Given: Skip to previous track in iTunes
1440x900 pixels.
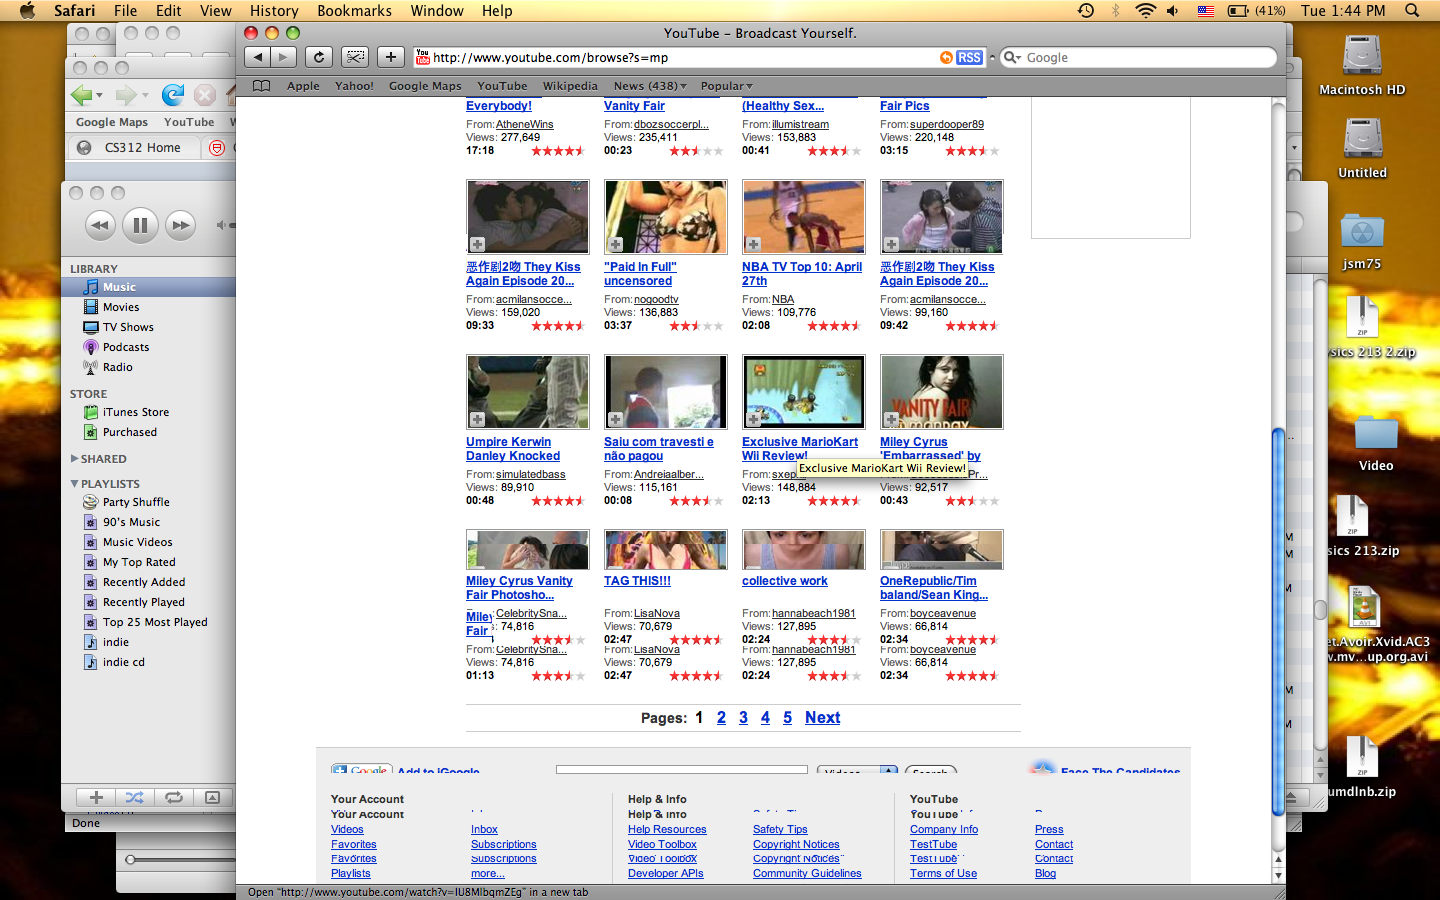Looking at the screenshot, I should click(100, 225).
